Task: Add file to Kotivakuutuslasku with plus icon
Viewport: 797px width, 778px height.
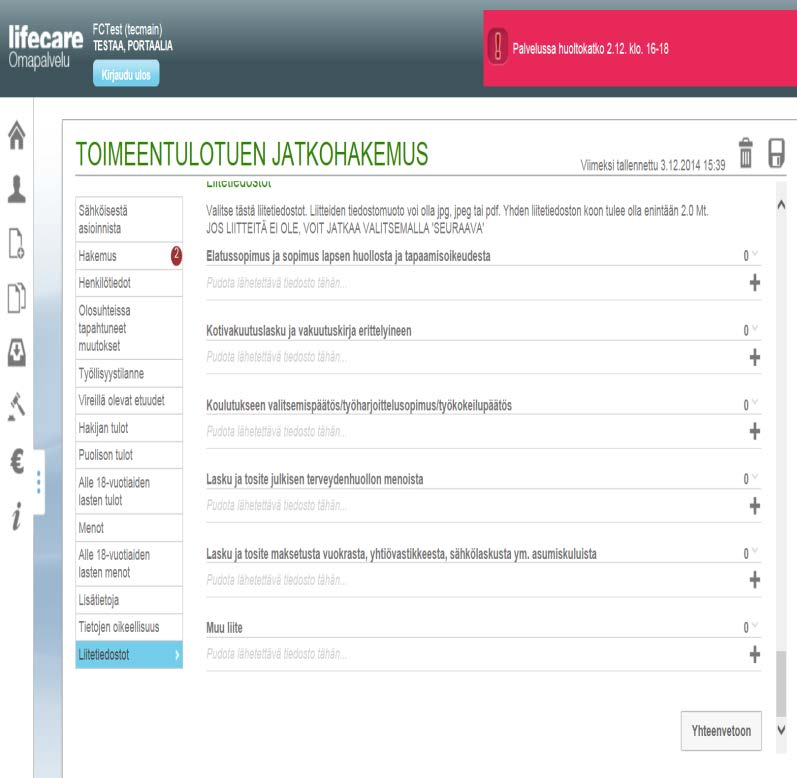Action: pyautogui.click(x=755, y=357)
